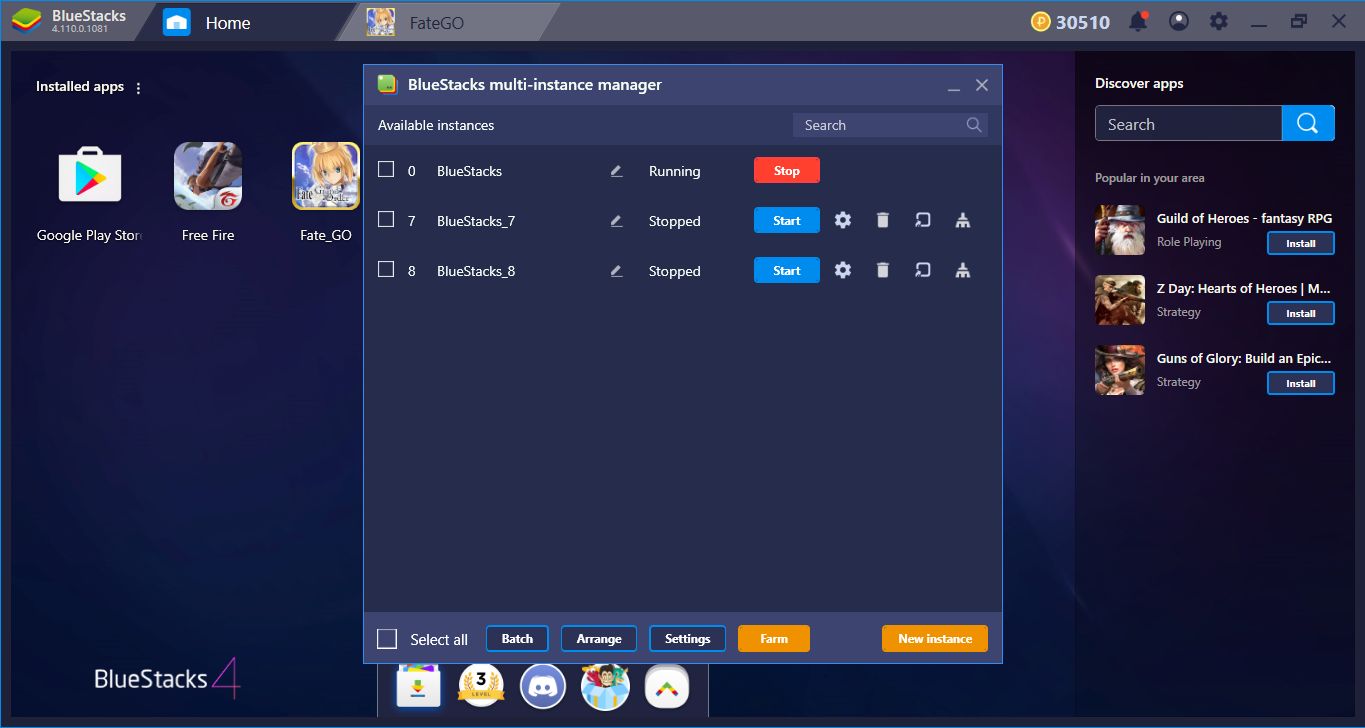Viewport: 1365px width, 728px height.
Task: Run disk cleanup for BlueStacks_8
Action: [x=962, y=270]
